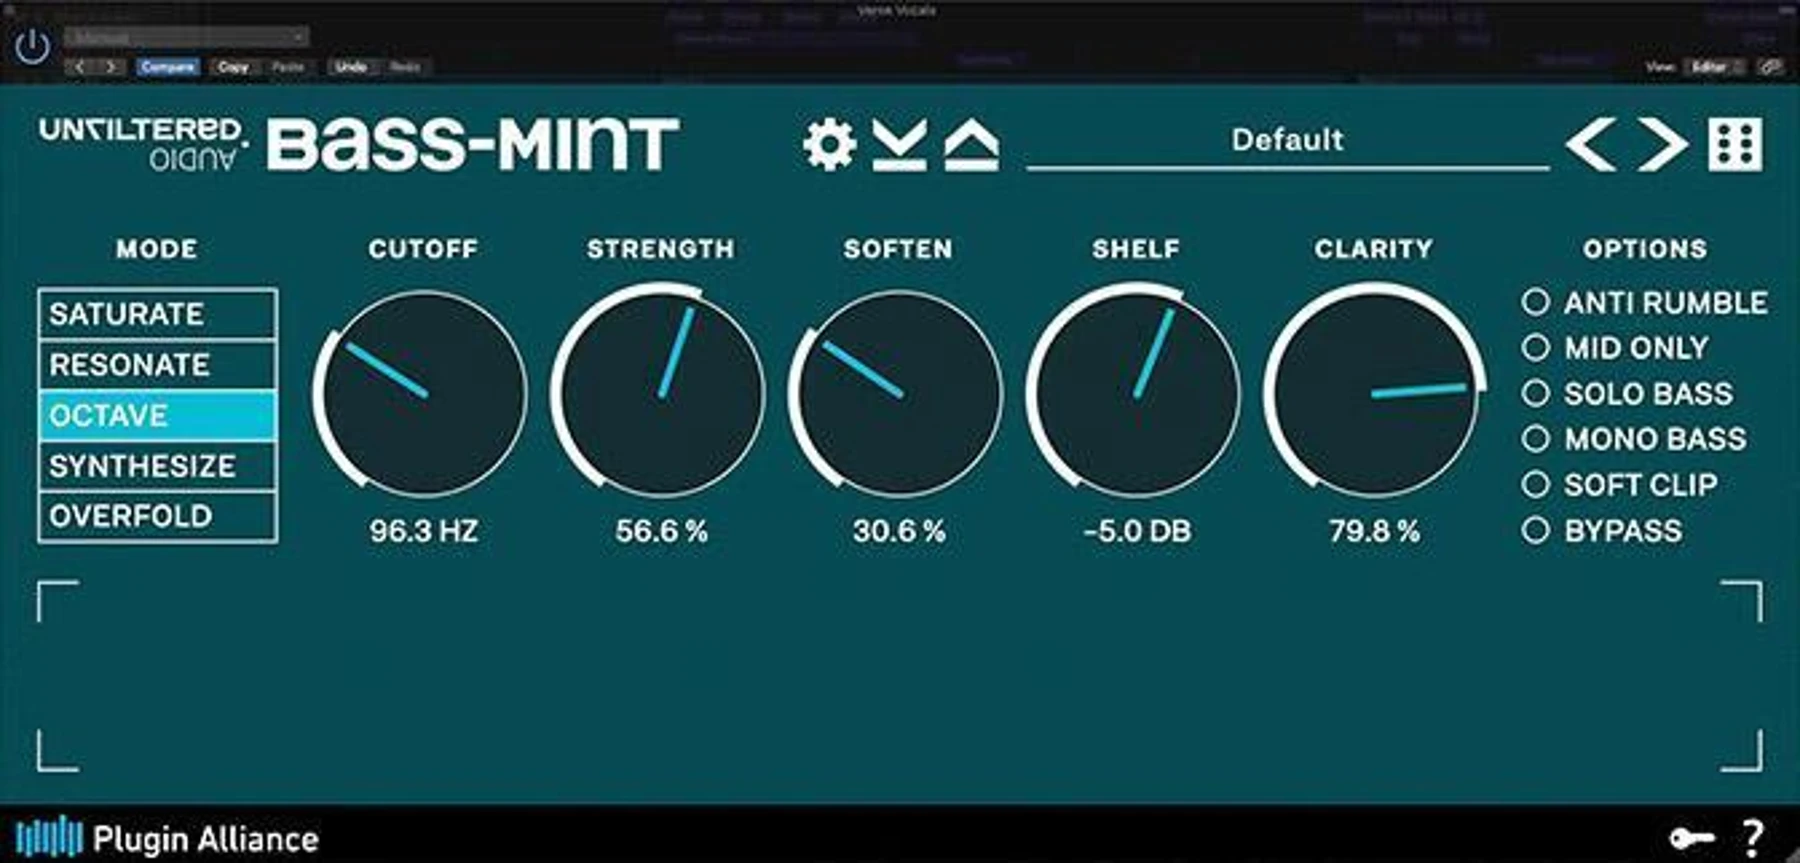The width and height of the screenshot is (1800, 863).
Task: Click the Compare button
Action: coord(168,67)
